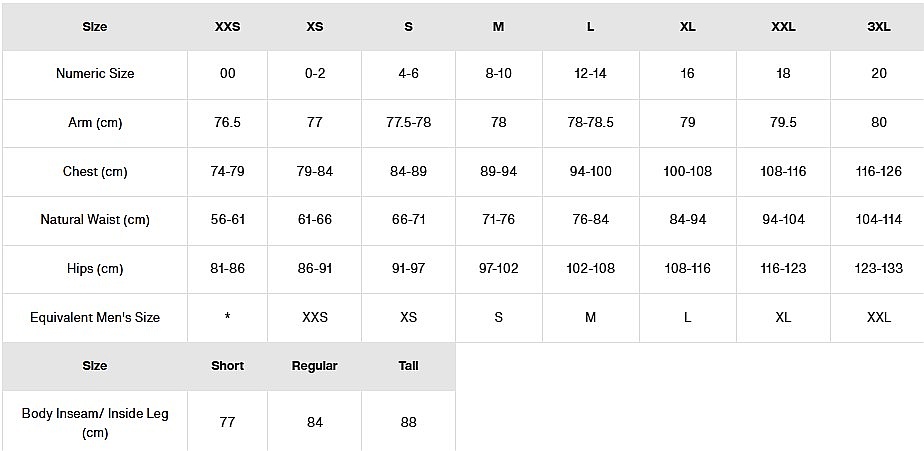Select the 88 Tall inseam value

(x=408, y=423)
